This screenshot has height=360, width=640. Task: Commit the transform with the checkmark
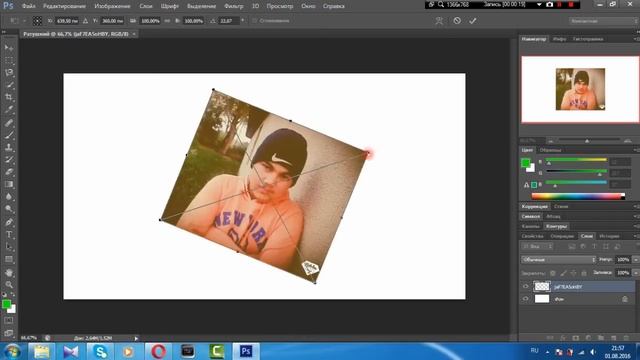click(x=473, y=20)
